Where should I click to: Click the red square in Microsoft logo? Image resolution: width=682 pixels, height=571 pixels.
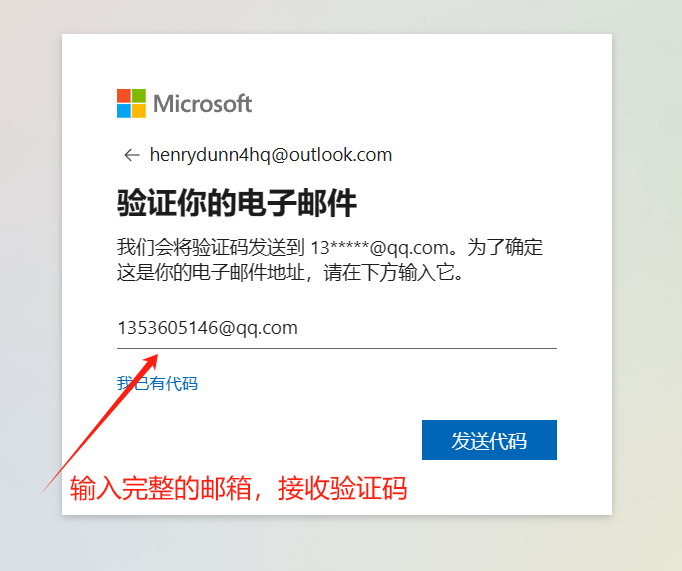pos(124,96)
